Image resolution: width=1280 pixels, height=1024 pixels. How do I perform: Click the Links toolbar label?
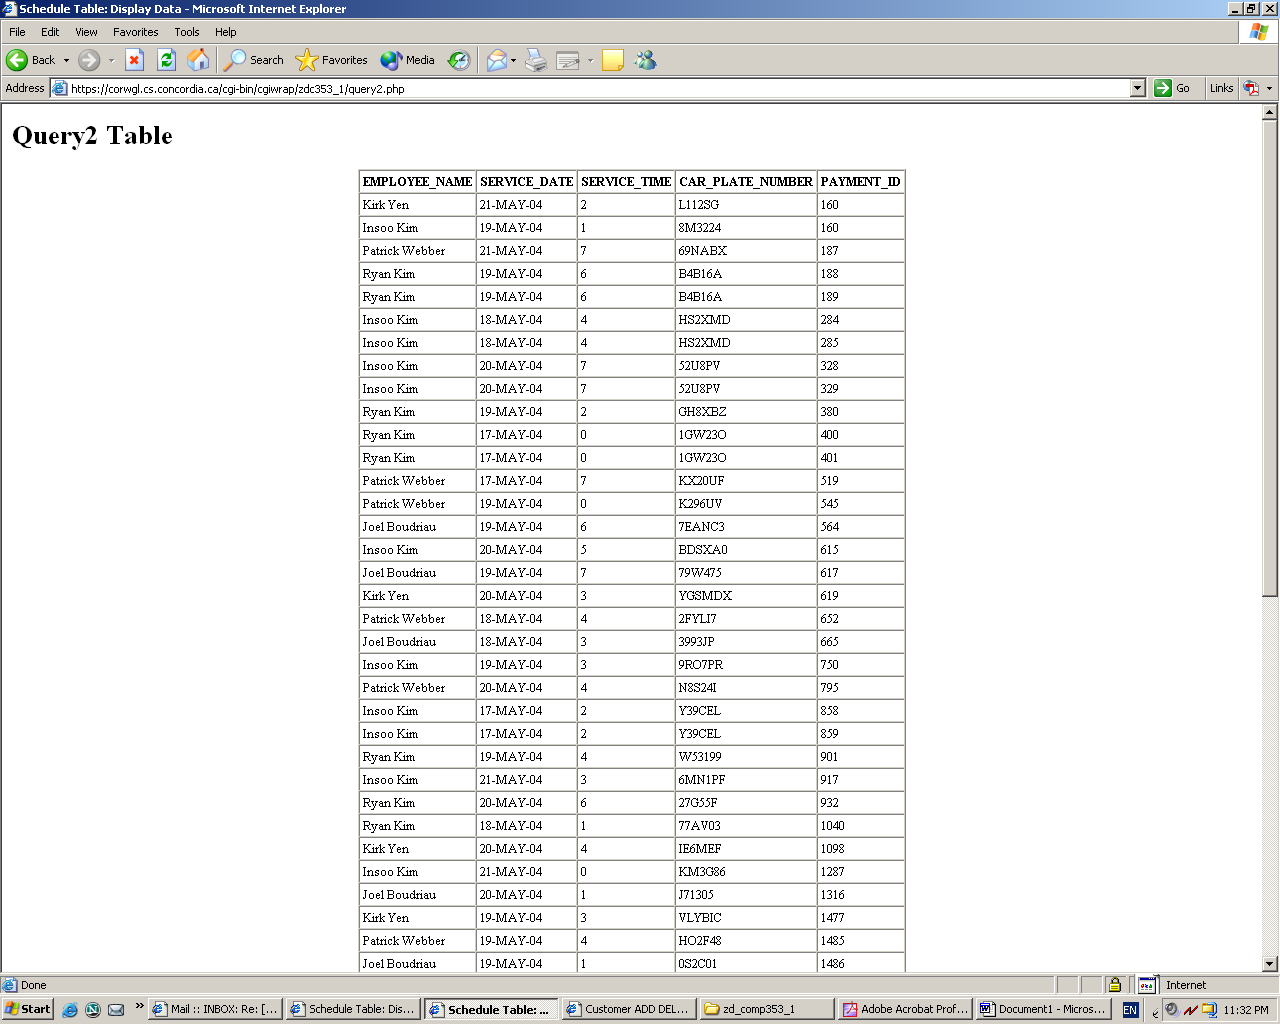pyautogui.click(x=1221, y=88)
